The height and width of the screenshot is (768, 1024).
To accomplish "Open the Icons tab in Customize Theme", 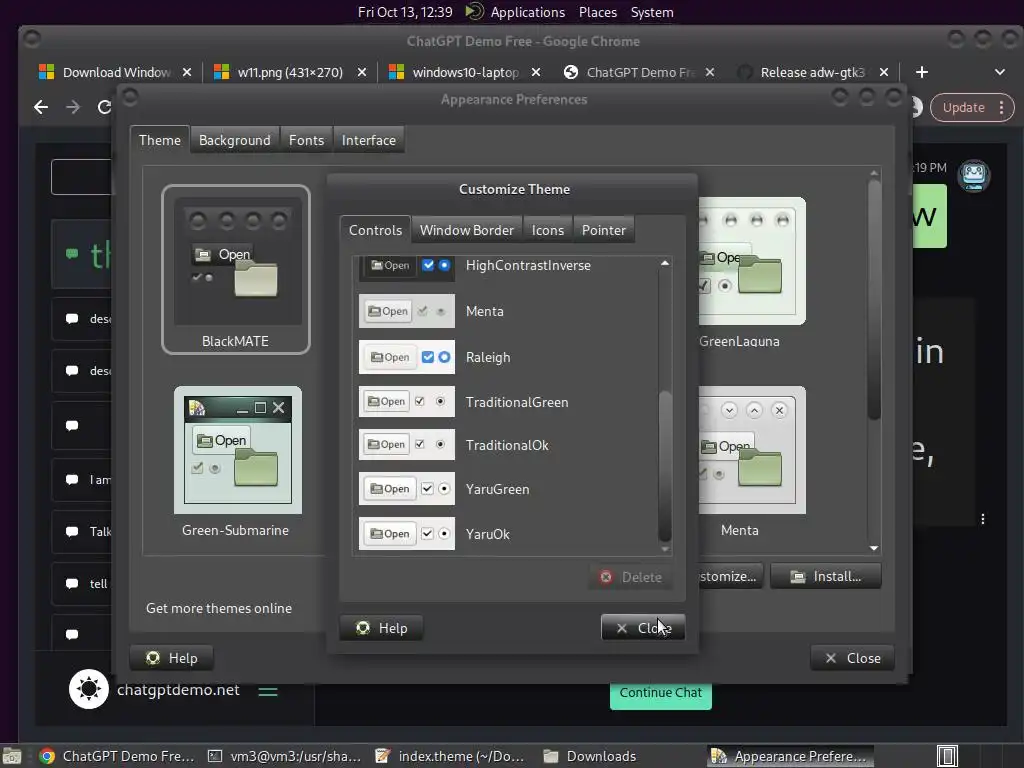I will 547,230.
